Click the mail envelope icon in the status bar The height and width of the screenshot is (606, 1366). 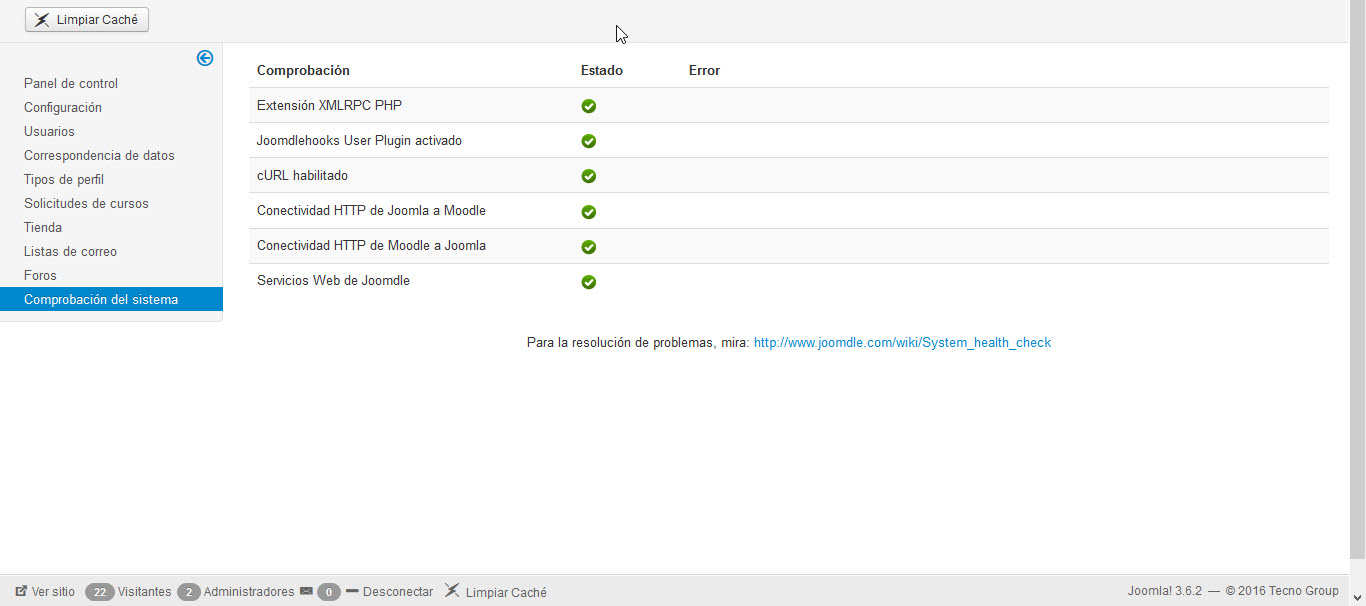pyautogui.click(x=306, y=592)
